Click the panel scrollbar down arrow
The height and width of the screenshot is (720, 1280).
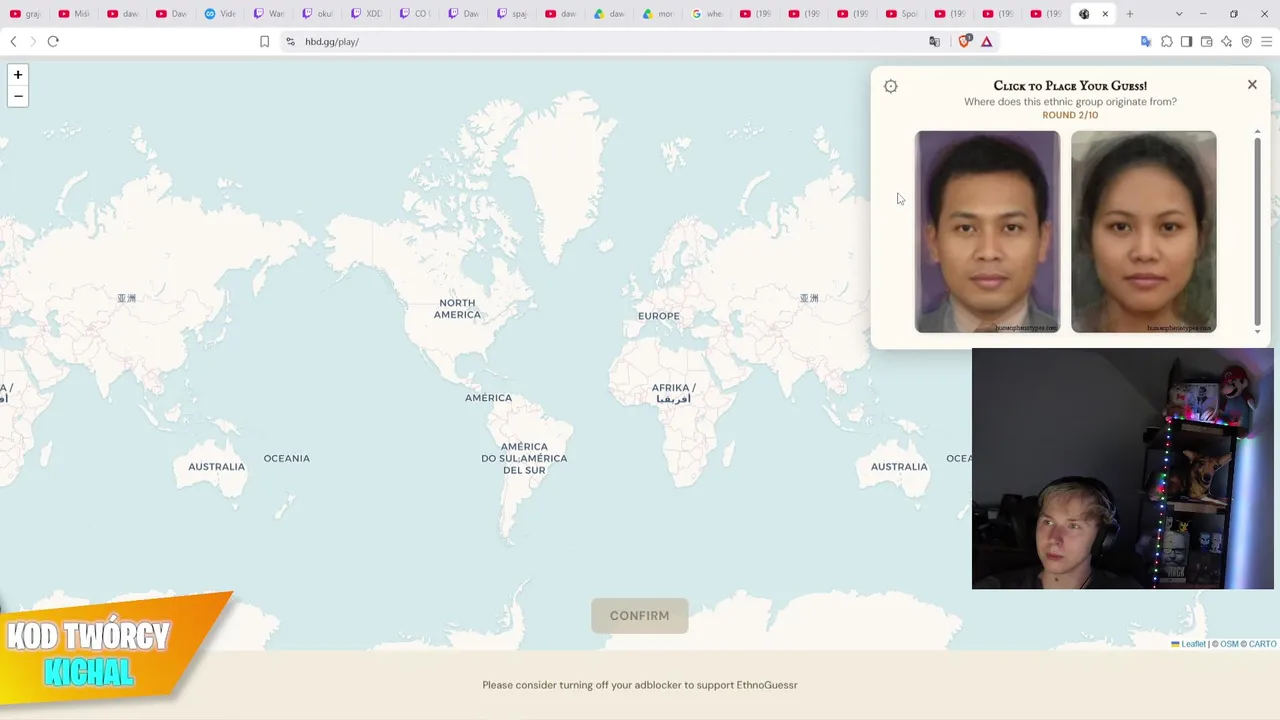tap(1258, 332)
